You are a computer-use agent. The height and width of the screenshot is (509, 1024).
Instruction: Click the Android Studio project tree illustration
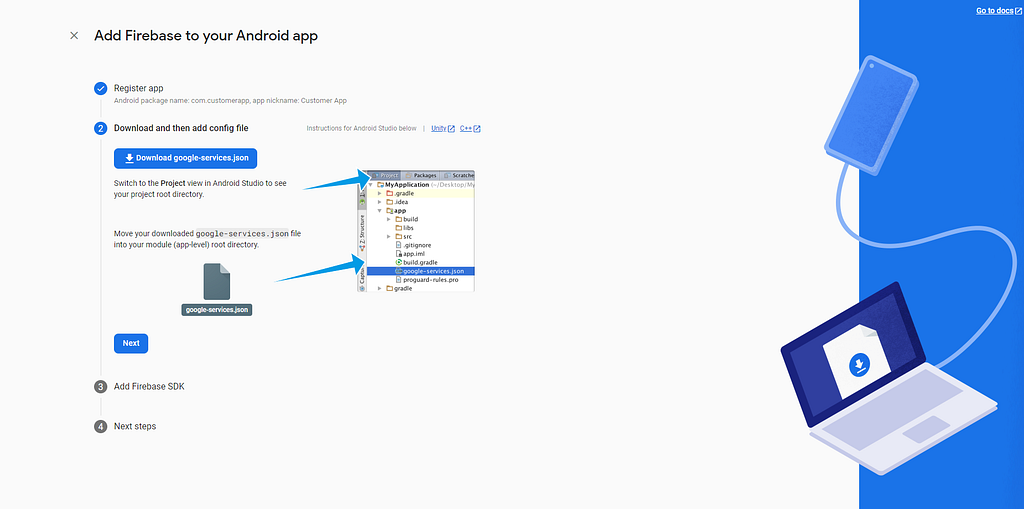416,231
